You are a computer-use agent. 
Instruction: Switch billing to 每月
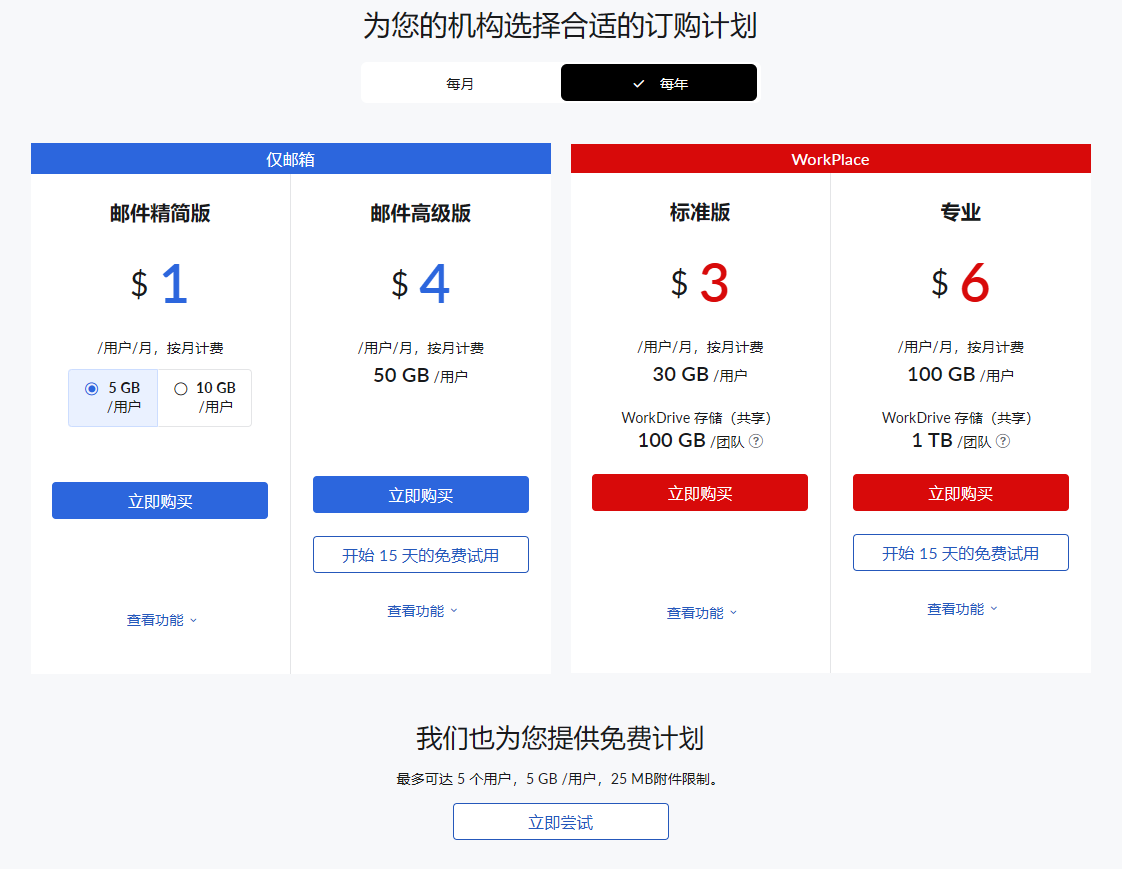[460, 84]
